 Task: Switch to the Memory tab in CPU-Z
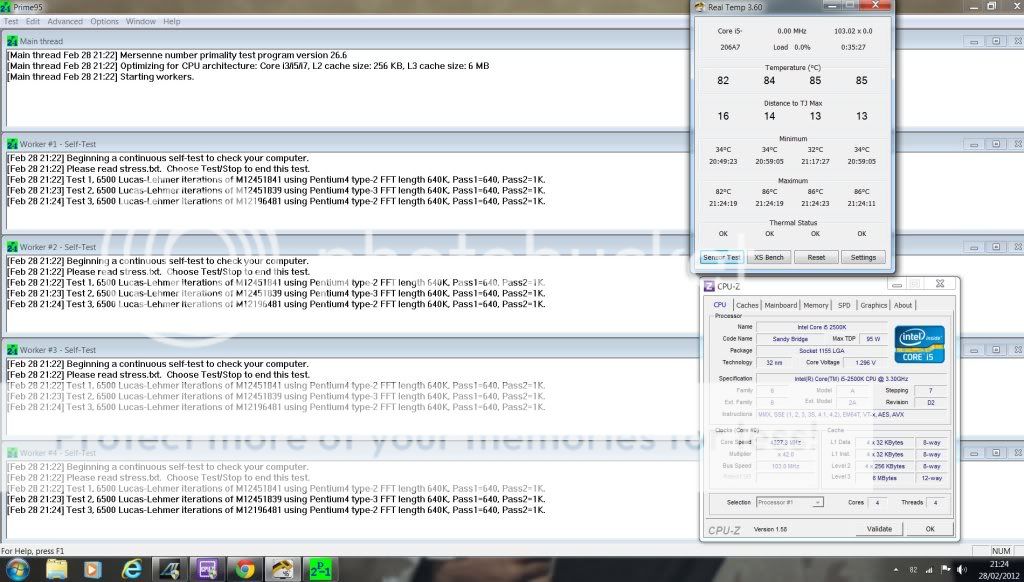[x=815, y=305]
